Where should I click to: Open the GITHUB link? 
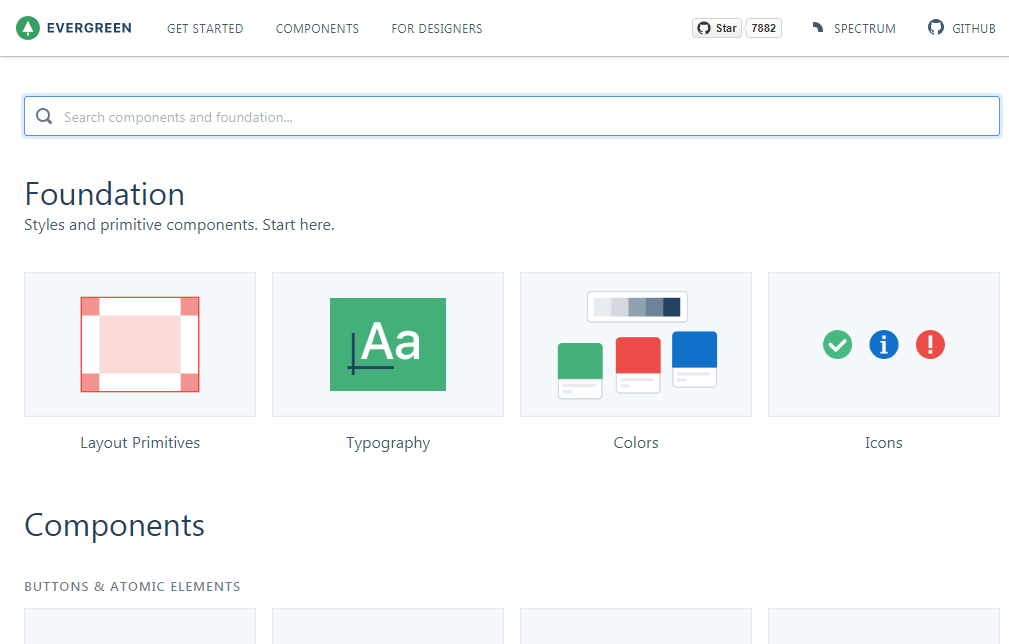[x=974, y=29]
